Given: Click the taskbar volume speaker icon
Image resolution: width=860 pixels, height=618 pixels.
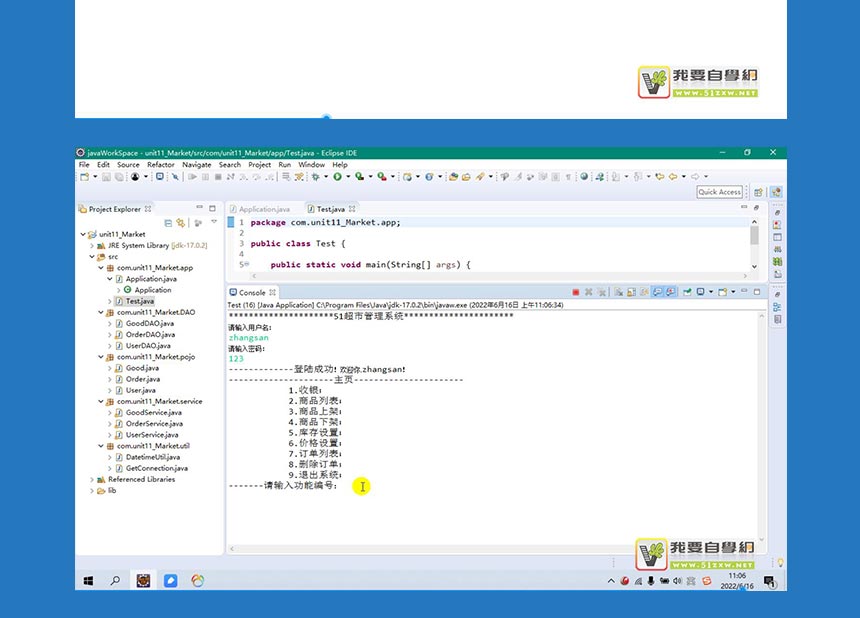Looking at the screenshot, I should pos(677,581).
